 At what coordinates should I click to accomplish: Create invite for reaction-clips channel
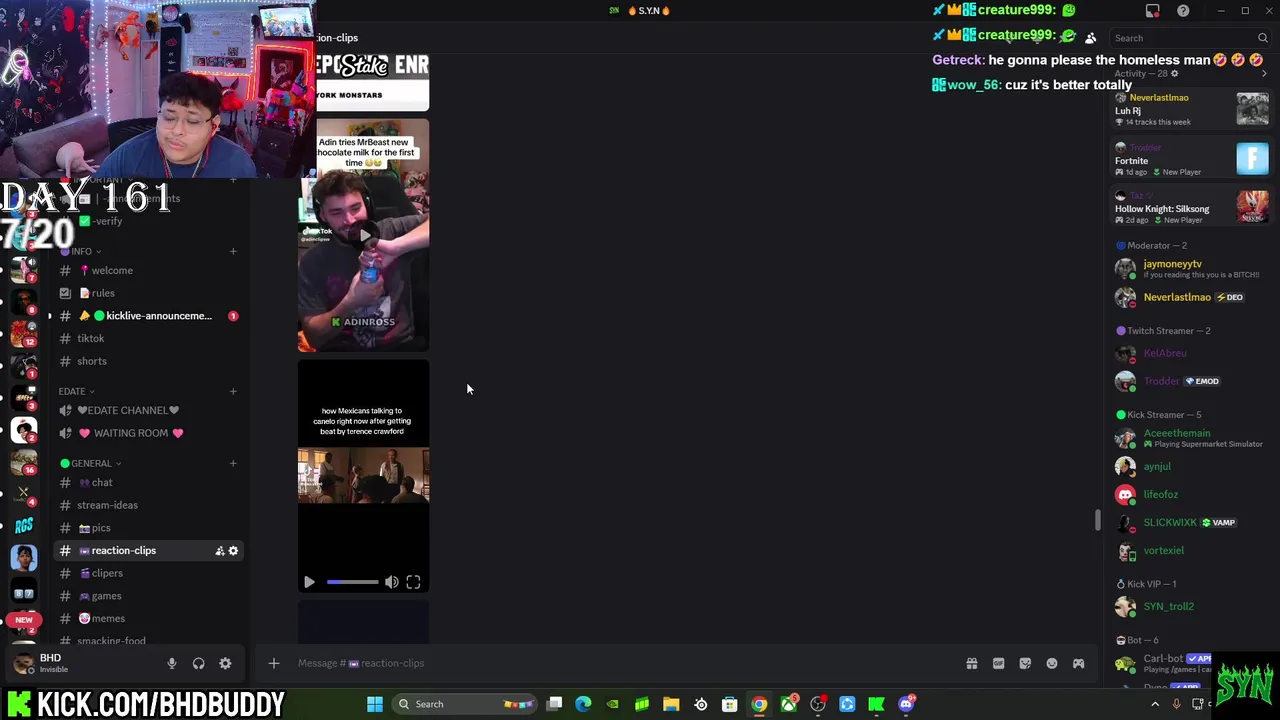coord(219,551)
